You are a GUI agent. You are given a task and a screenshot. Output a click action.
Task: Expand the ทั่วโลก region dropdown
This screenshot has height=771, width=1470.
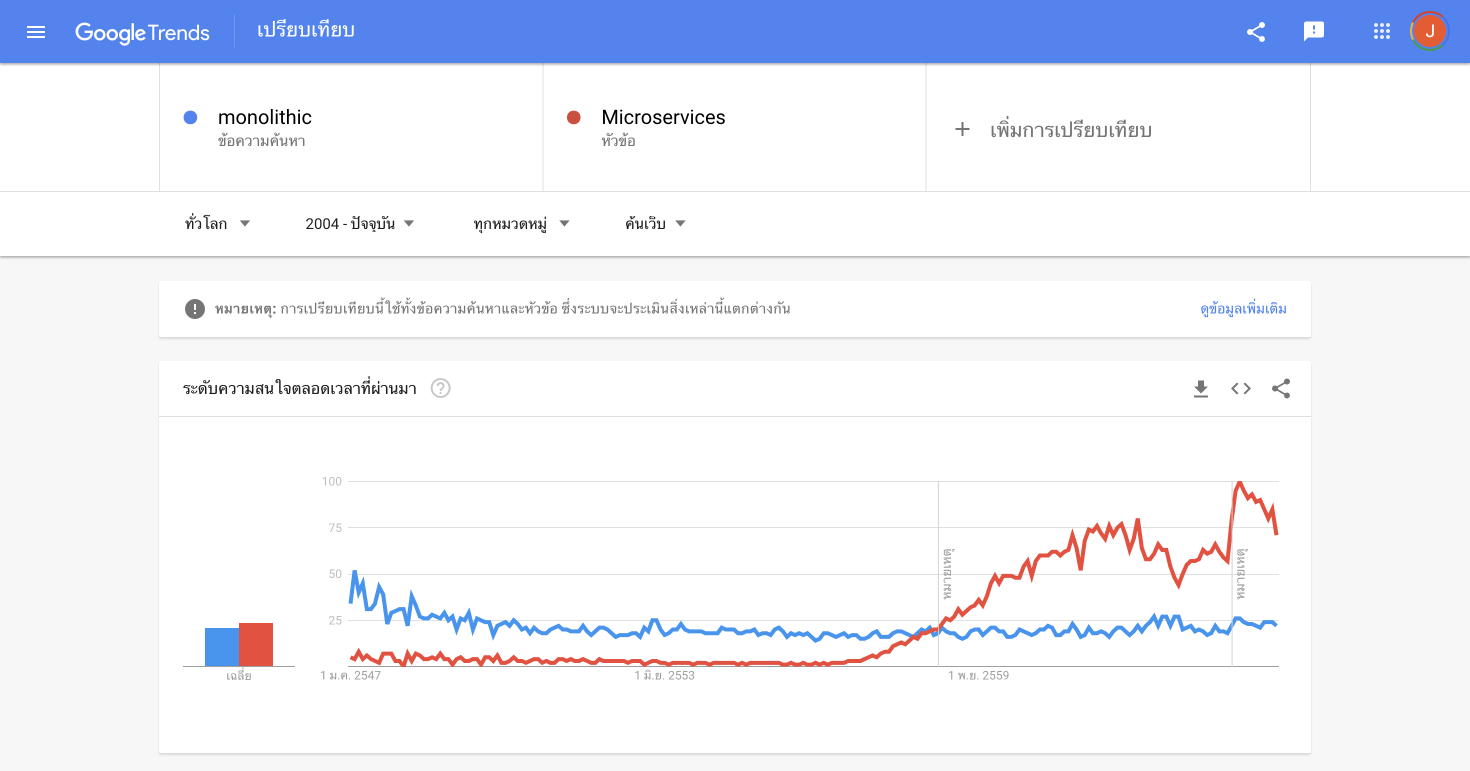coord(217,224)
